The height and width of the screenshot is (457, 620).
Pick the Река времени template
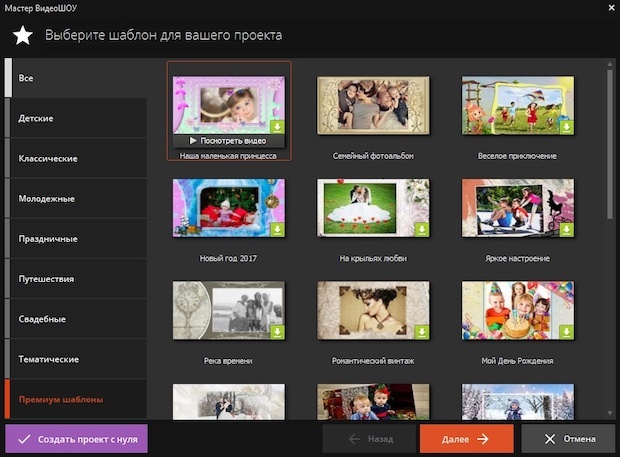(x=229, y=310)
